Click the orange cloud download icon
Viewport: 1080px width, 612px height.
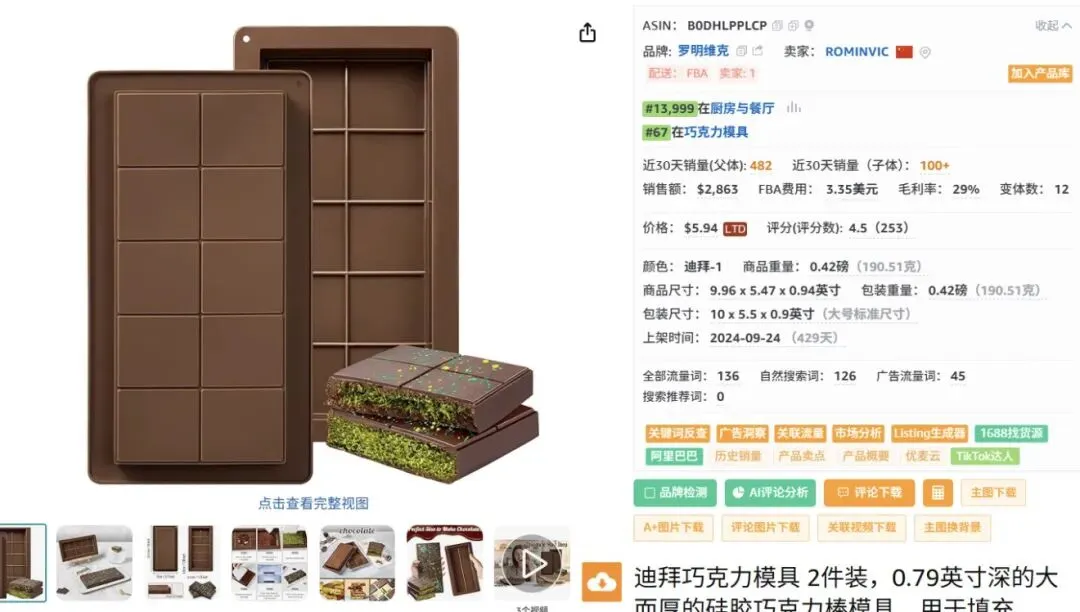pyautogui.click(x=601, y=582)
